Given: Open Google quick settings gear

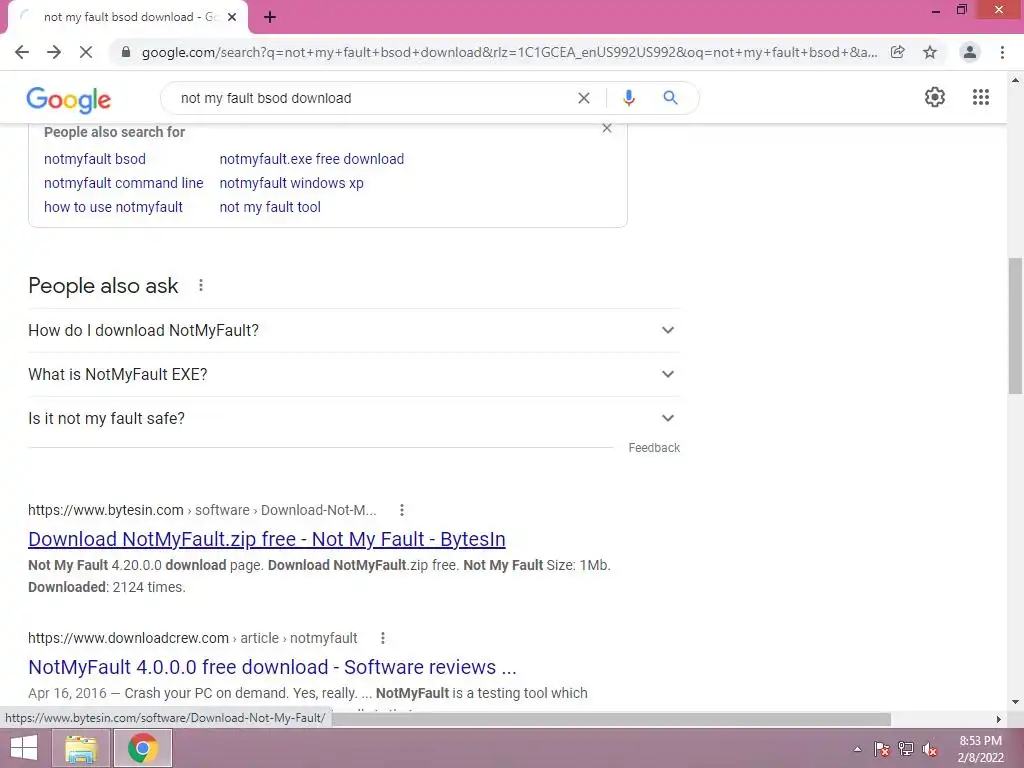Looking at the screenshot, I should click(x=935, y=97).
